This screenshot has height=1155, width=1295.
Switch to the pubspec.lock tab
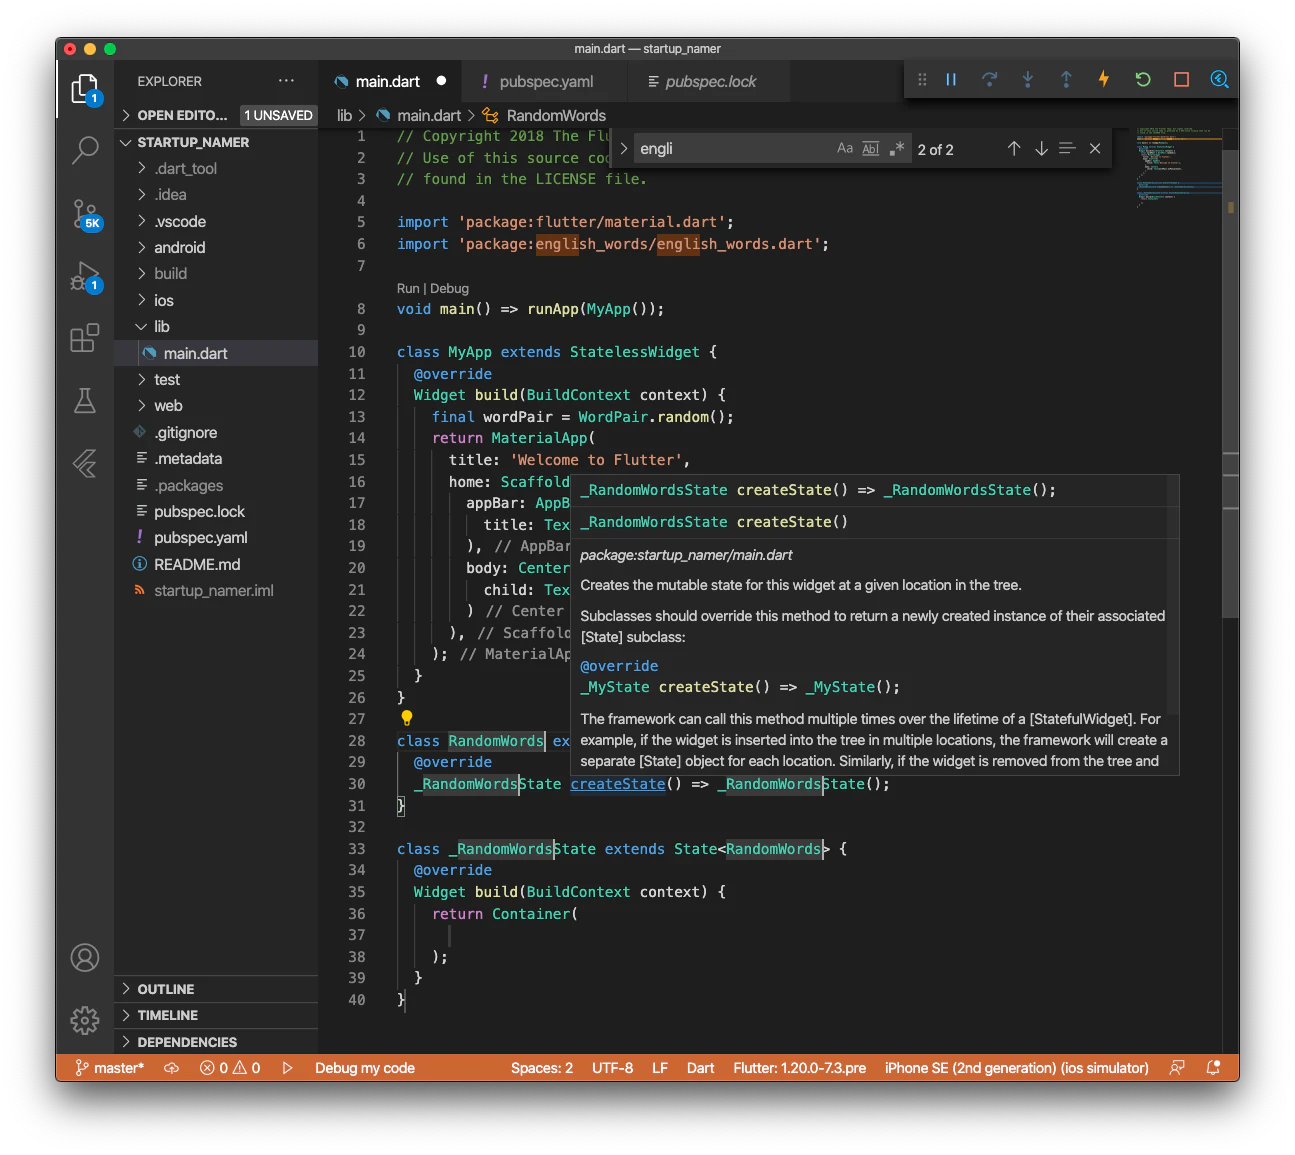(710, 82)
